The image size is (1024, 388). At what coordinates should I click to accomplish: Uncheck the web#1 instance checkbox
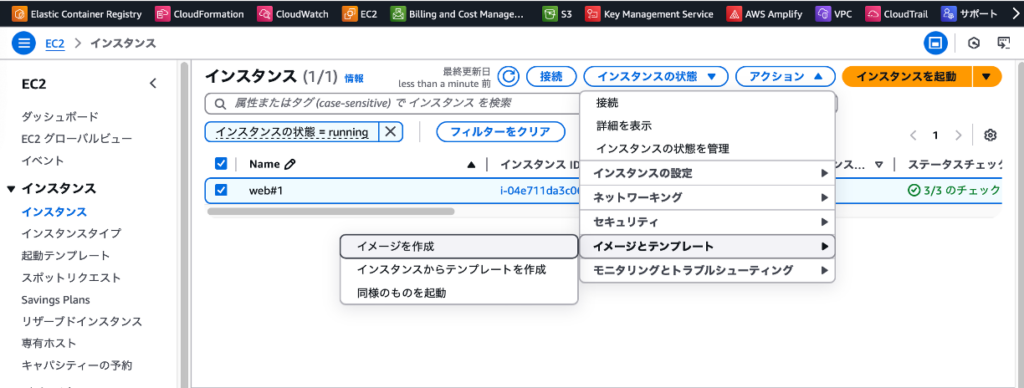(221, 190)
